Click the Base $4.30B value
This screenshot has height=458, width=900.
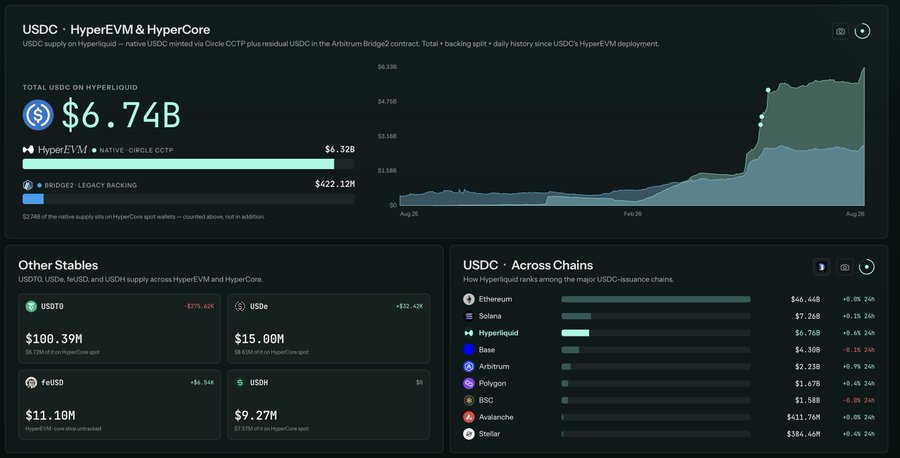click(808, 350)
